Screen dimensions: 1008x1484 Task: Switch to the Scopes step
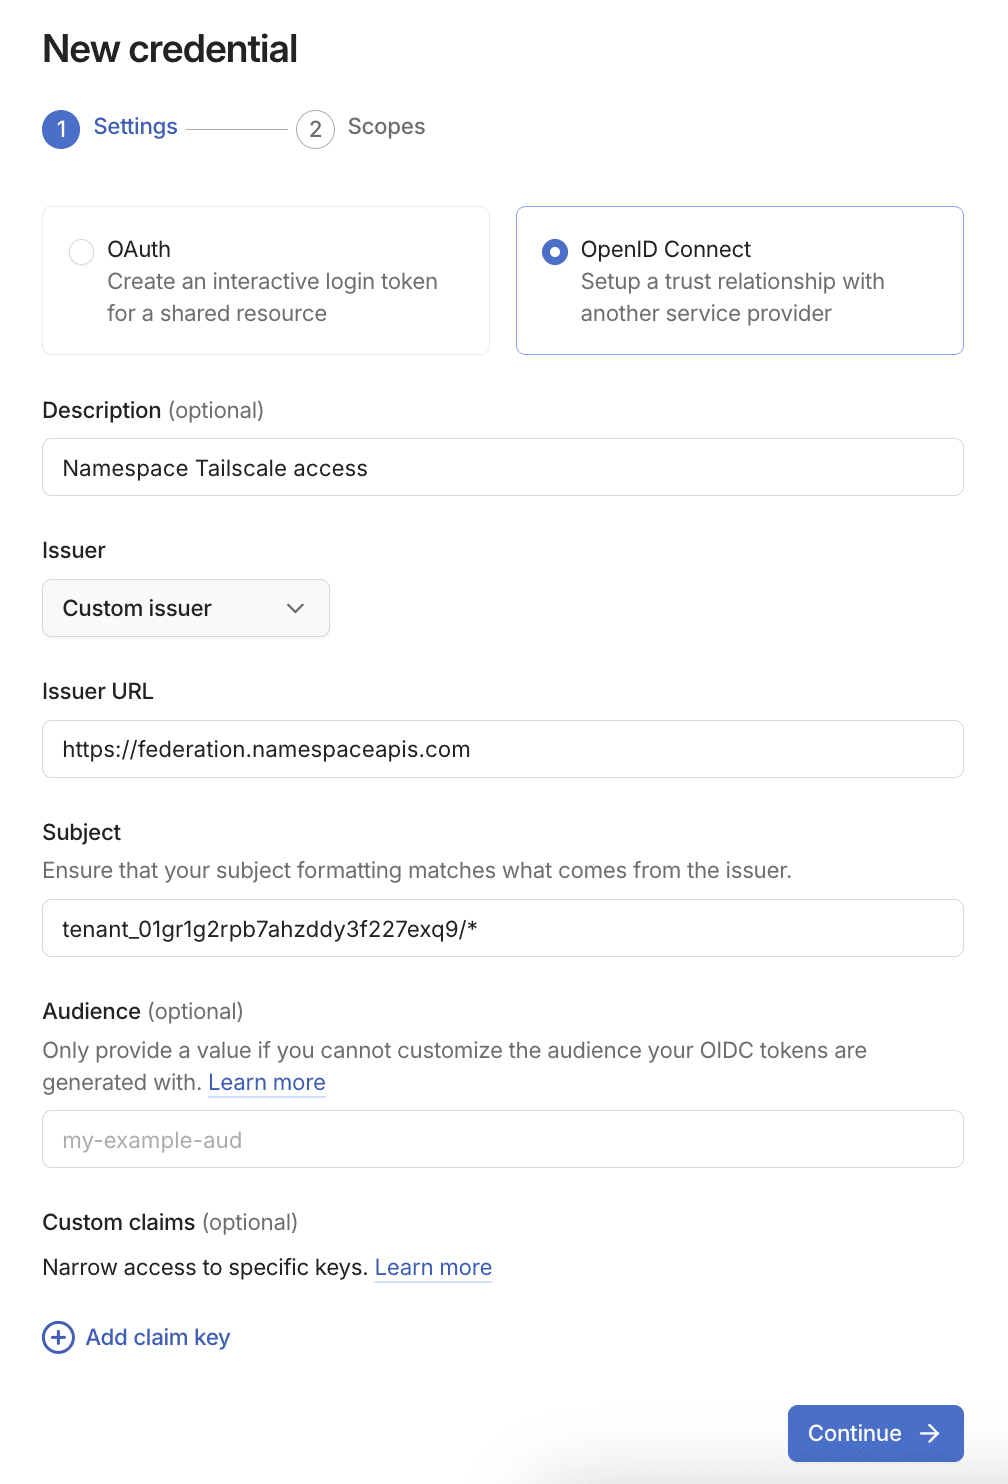pyautogui.click(x=386, y=127)
